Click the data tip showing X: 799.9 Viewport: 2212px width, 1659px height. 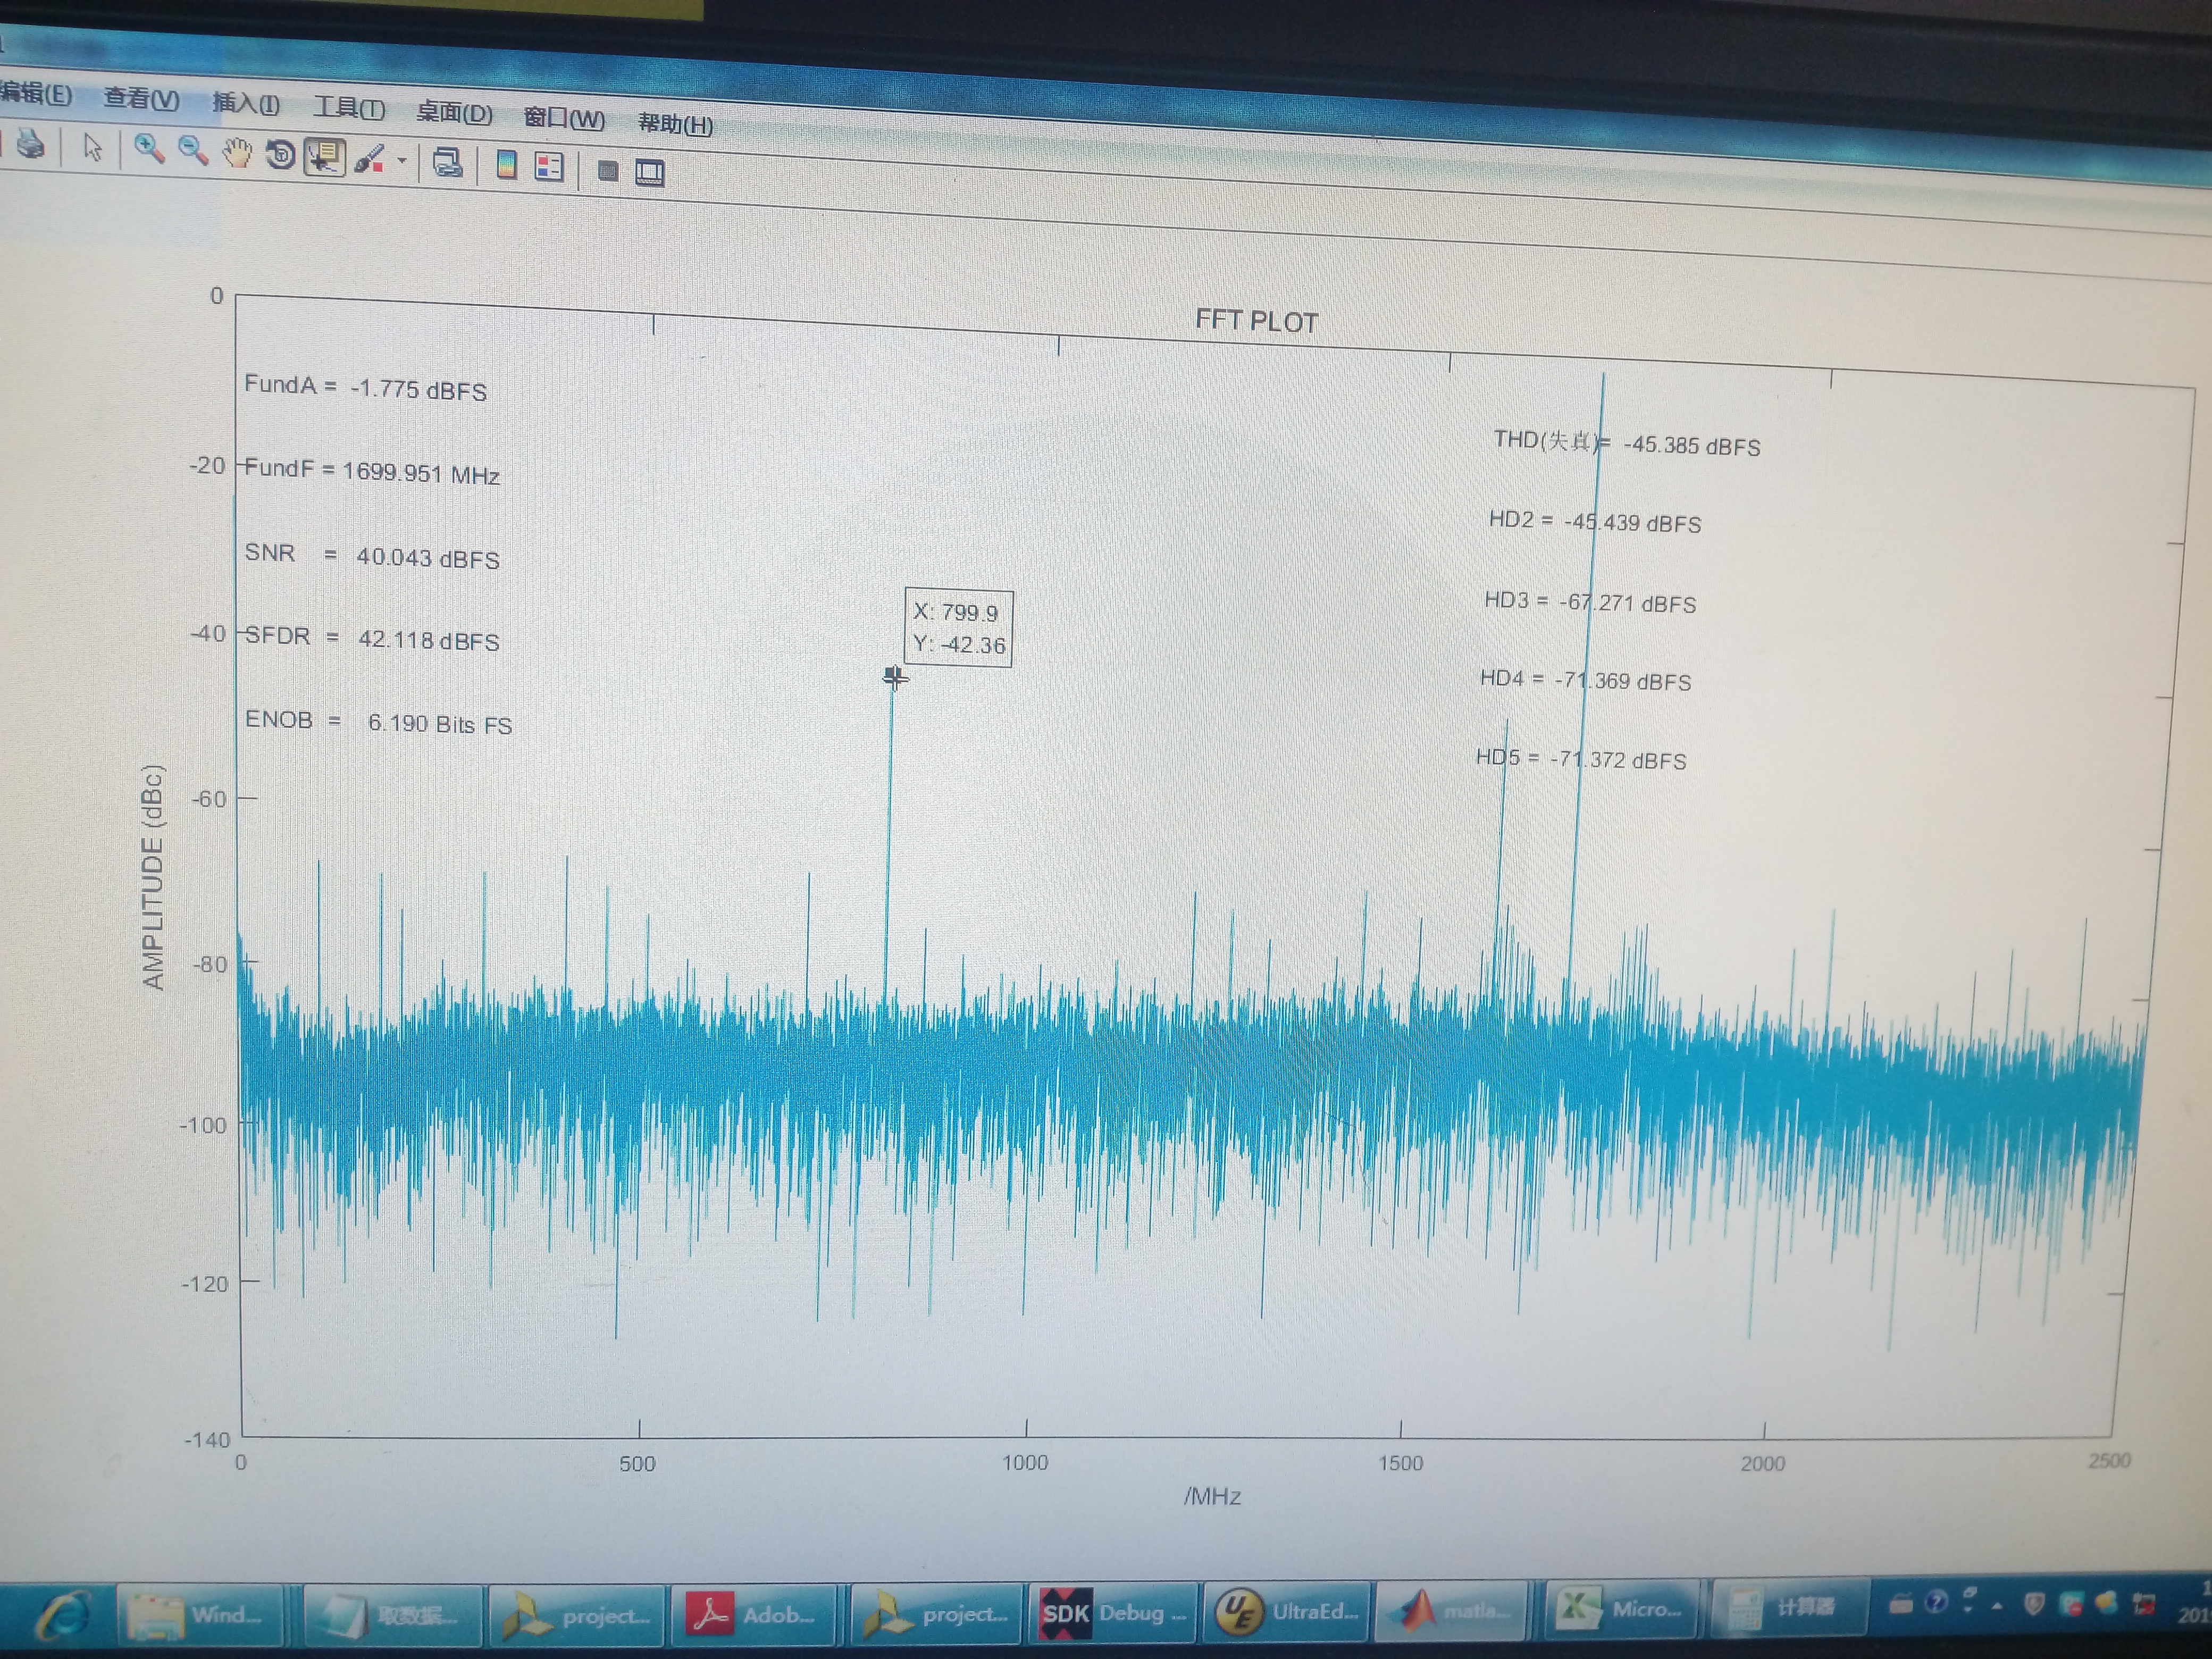[958, 628]
